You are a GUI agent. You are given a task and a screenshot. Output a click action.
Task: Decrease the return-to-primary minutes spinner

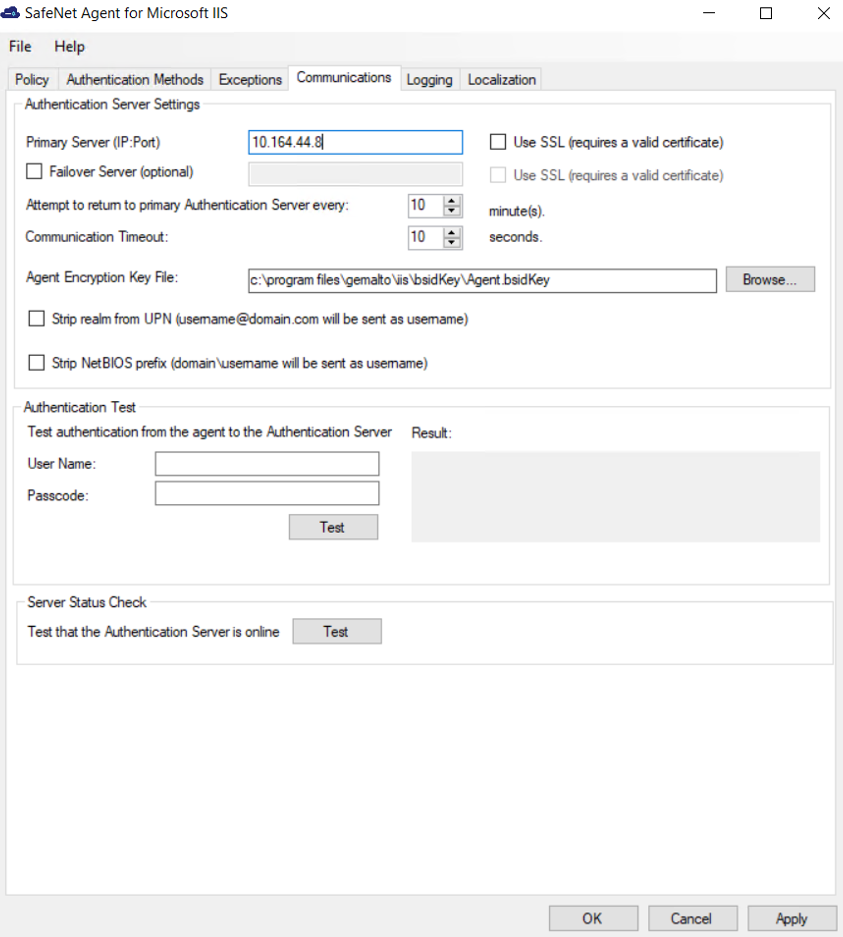[452, 211]
